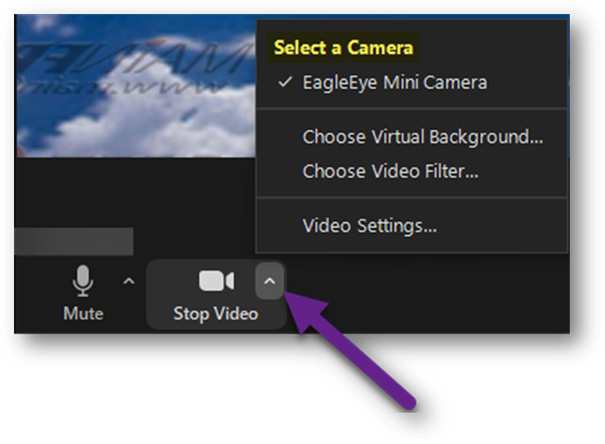
Task: Toggle the checkmark beside EagleEye Mini Camera
Action: (285, 82)
